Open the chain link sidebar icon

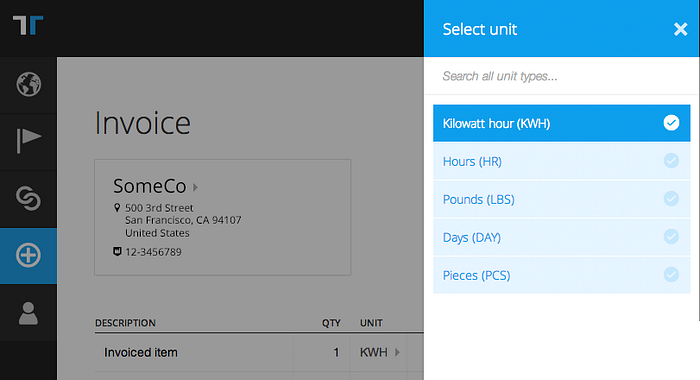[x=29, y=198]
